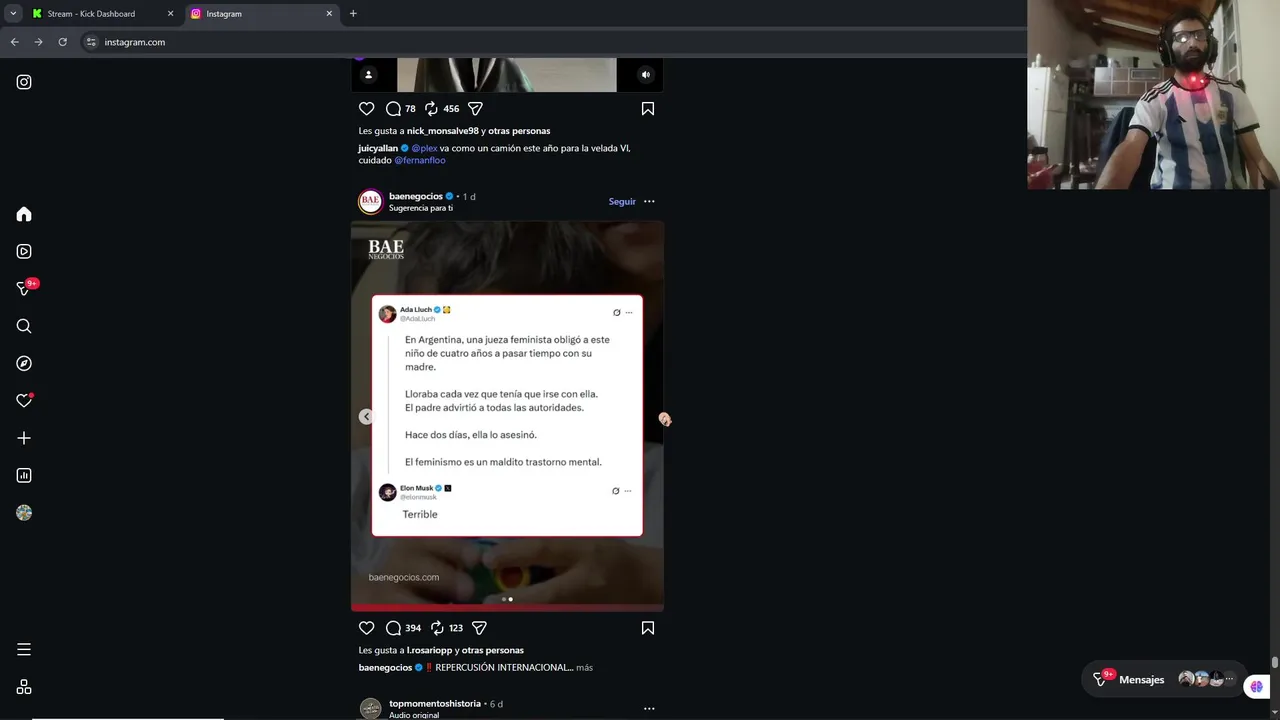The width and height of the screenshot is (1280, 720).
Task: Open comments on the baenegocios post
Action: click(394, 628)
